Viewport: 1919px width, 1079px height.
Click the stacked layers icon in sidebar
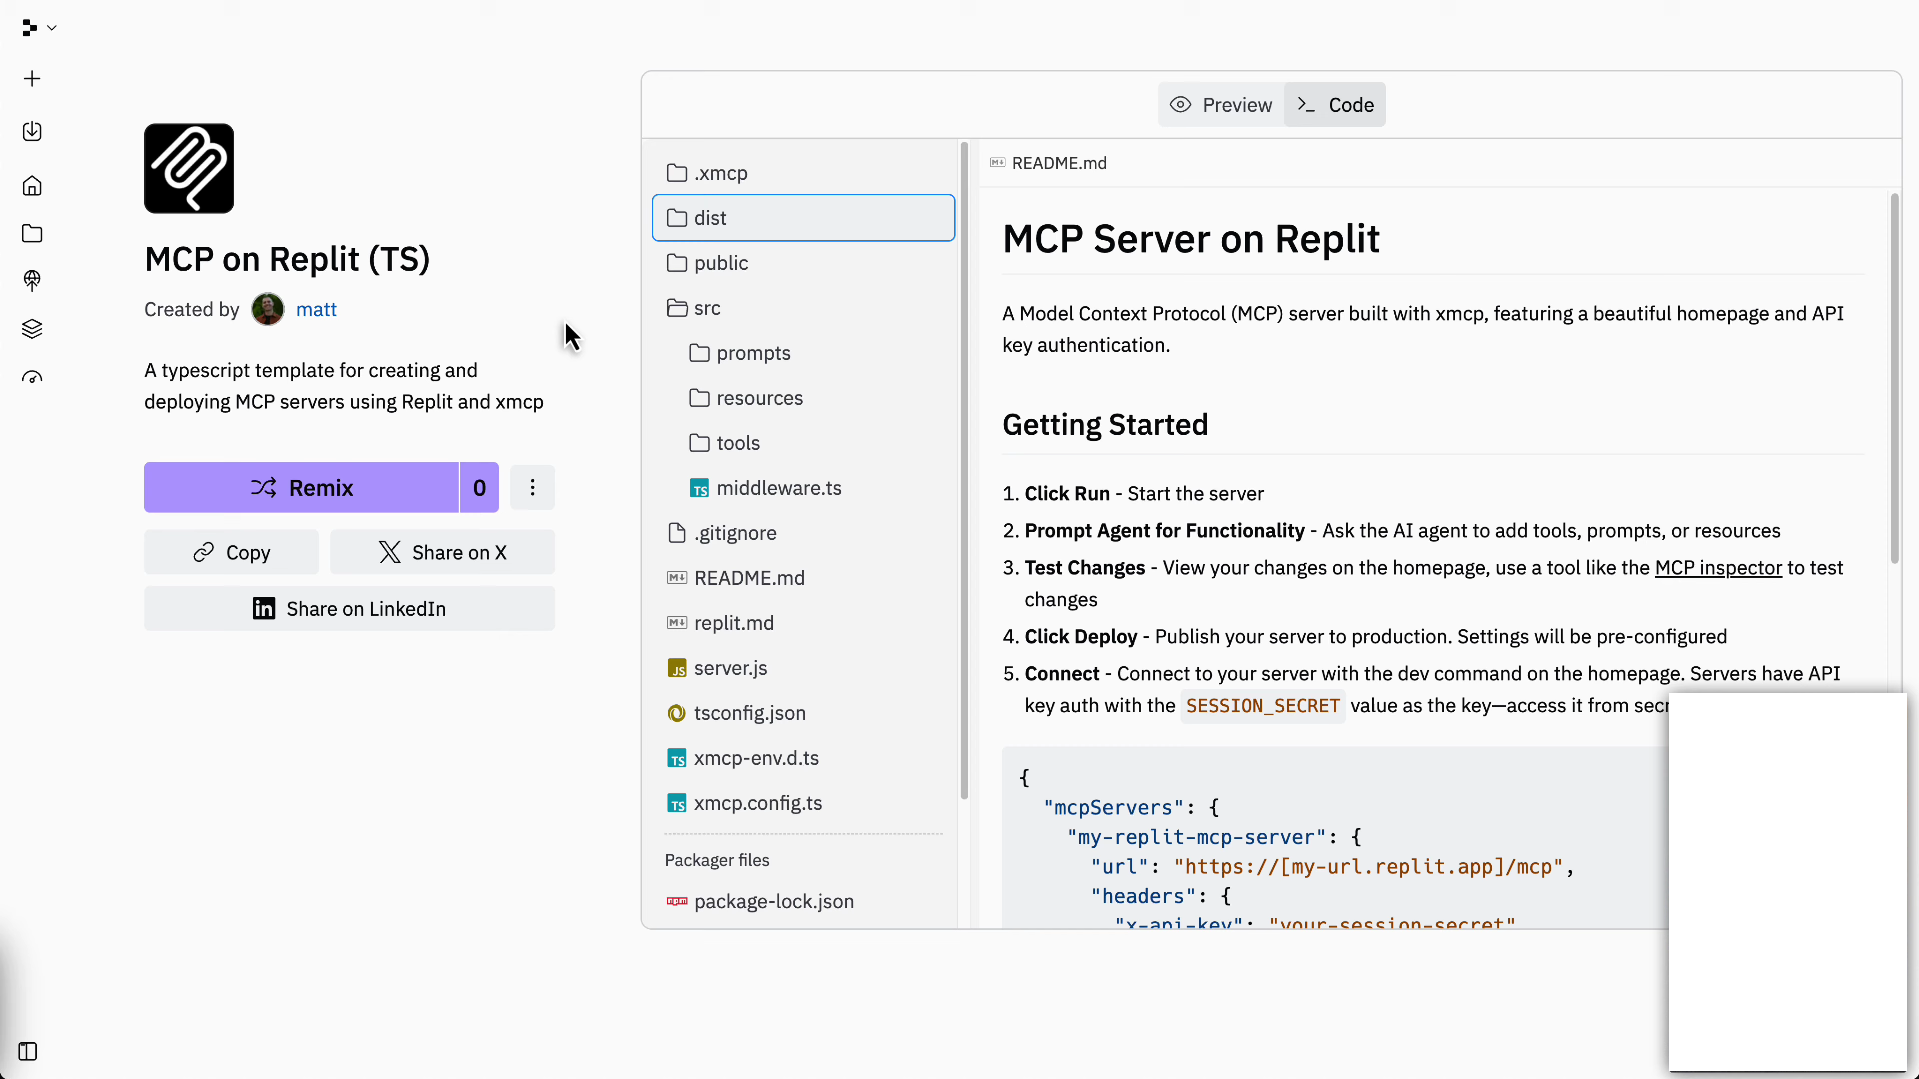(x=32, y=329)
